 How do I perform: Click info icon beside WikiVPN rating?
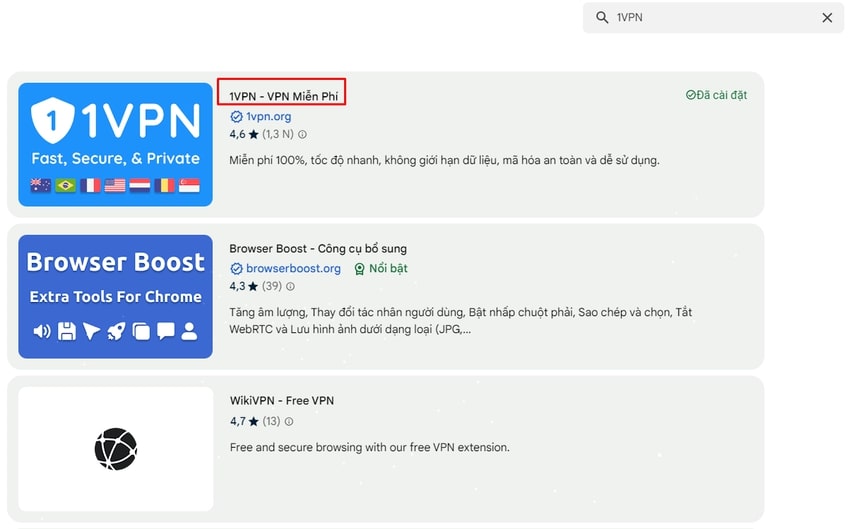click(x=290, y=421)
